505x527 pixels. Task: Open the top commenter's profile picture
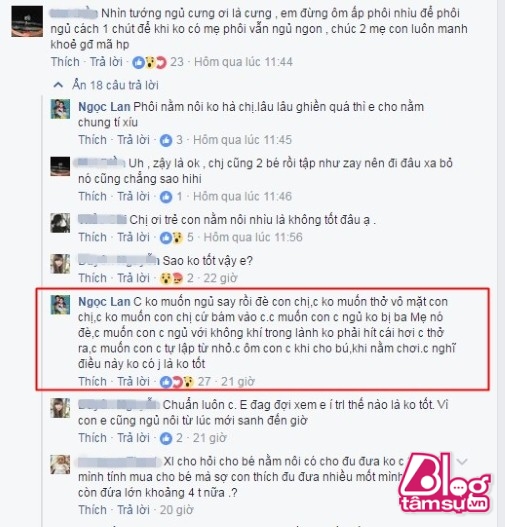tap(27, 21)
